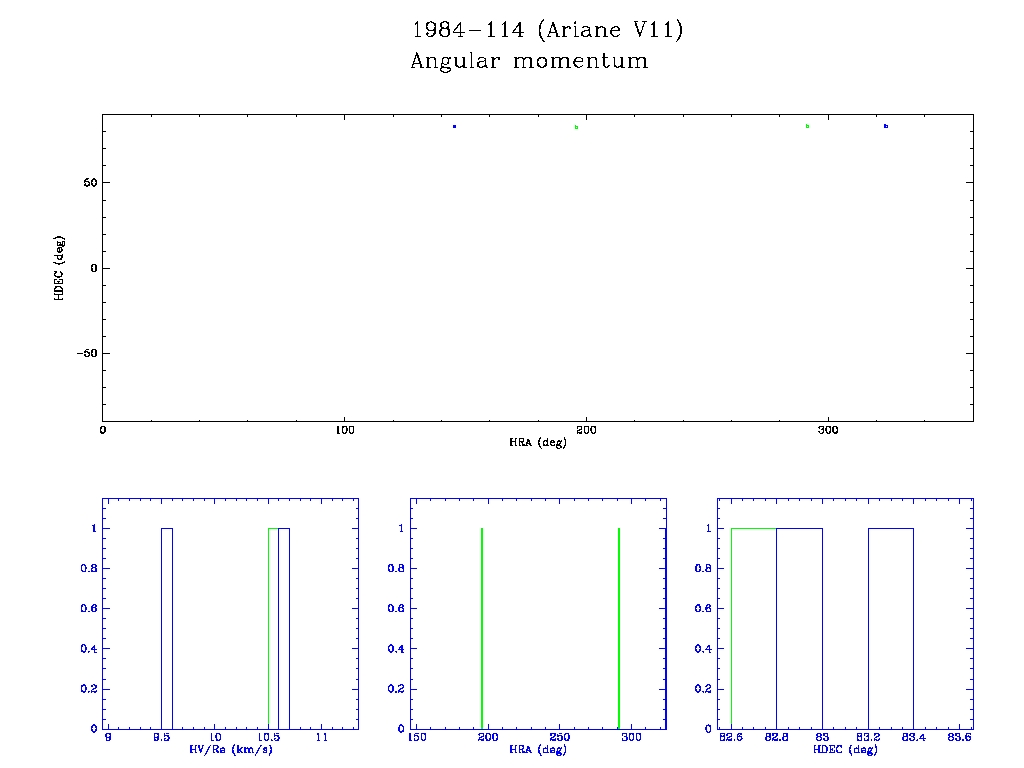The width and height of the screenshot is (1024, 768).
Task: Select the green data point near HRA 290
Action: coord(807,126)
